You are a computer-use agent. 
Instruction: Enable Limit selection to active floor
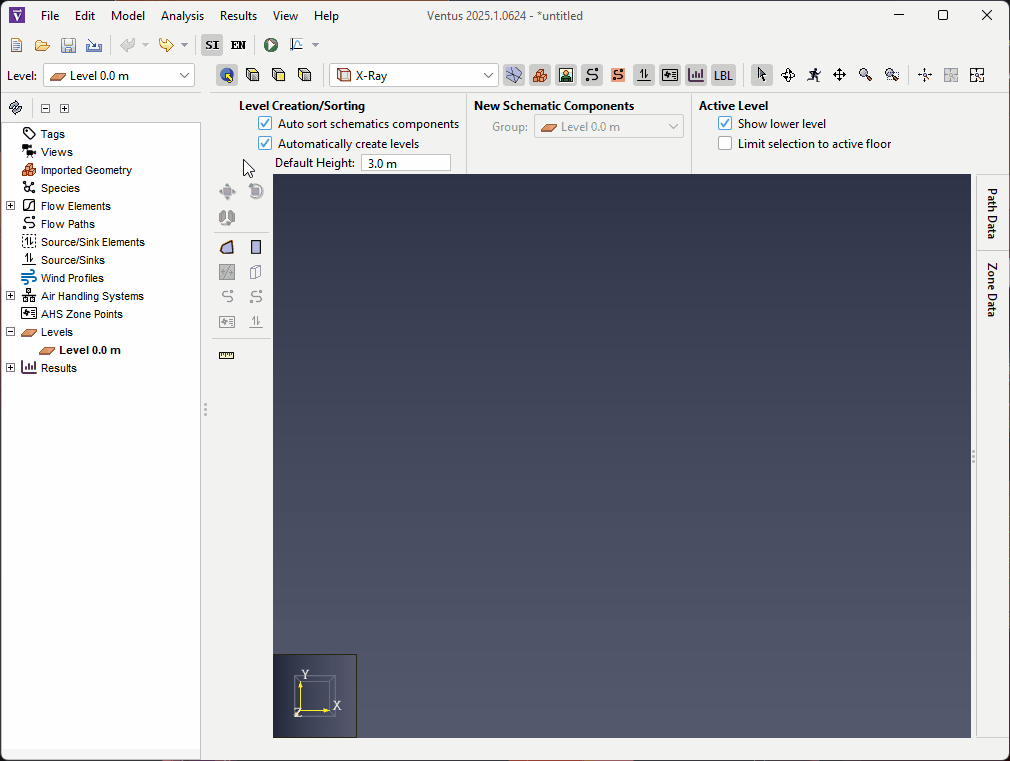click(725, 143)
